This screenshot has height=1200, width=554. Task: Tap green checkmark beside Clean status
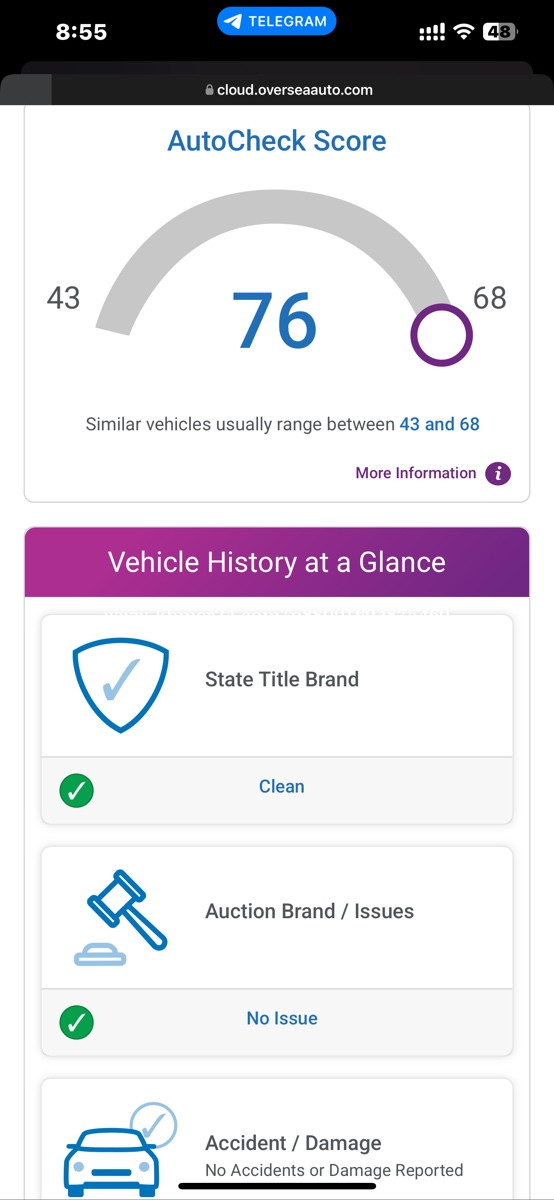pos(77,791)
